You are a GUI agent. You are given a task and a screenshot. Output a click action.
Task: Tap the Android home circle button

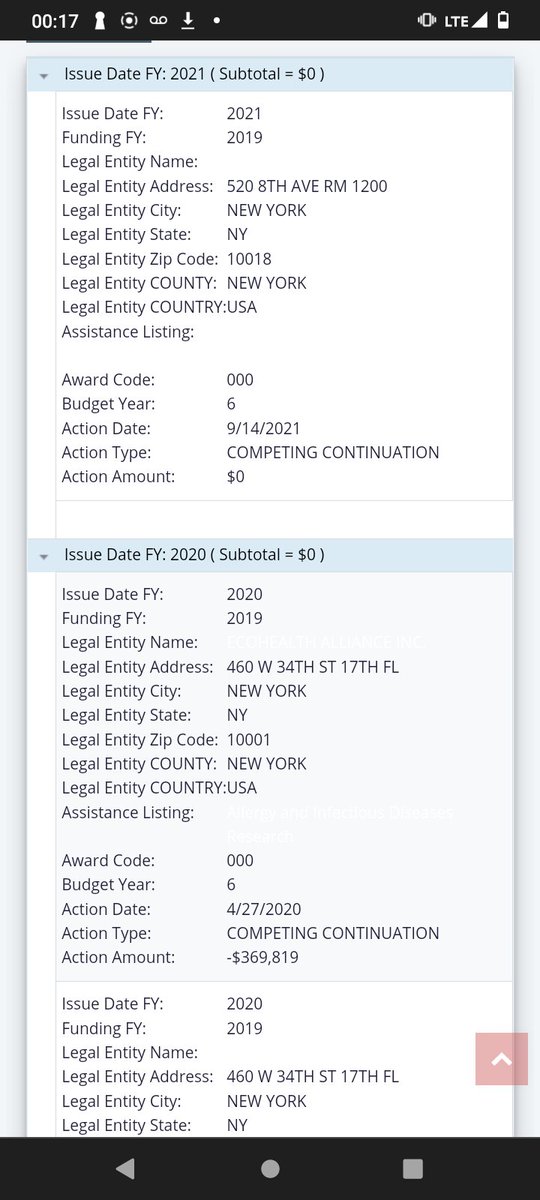[x=270, y=1168]
